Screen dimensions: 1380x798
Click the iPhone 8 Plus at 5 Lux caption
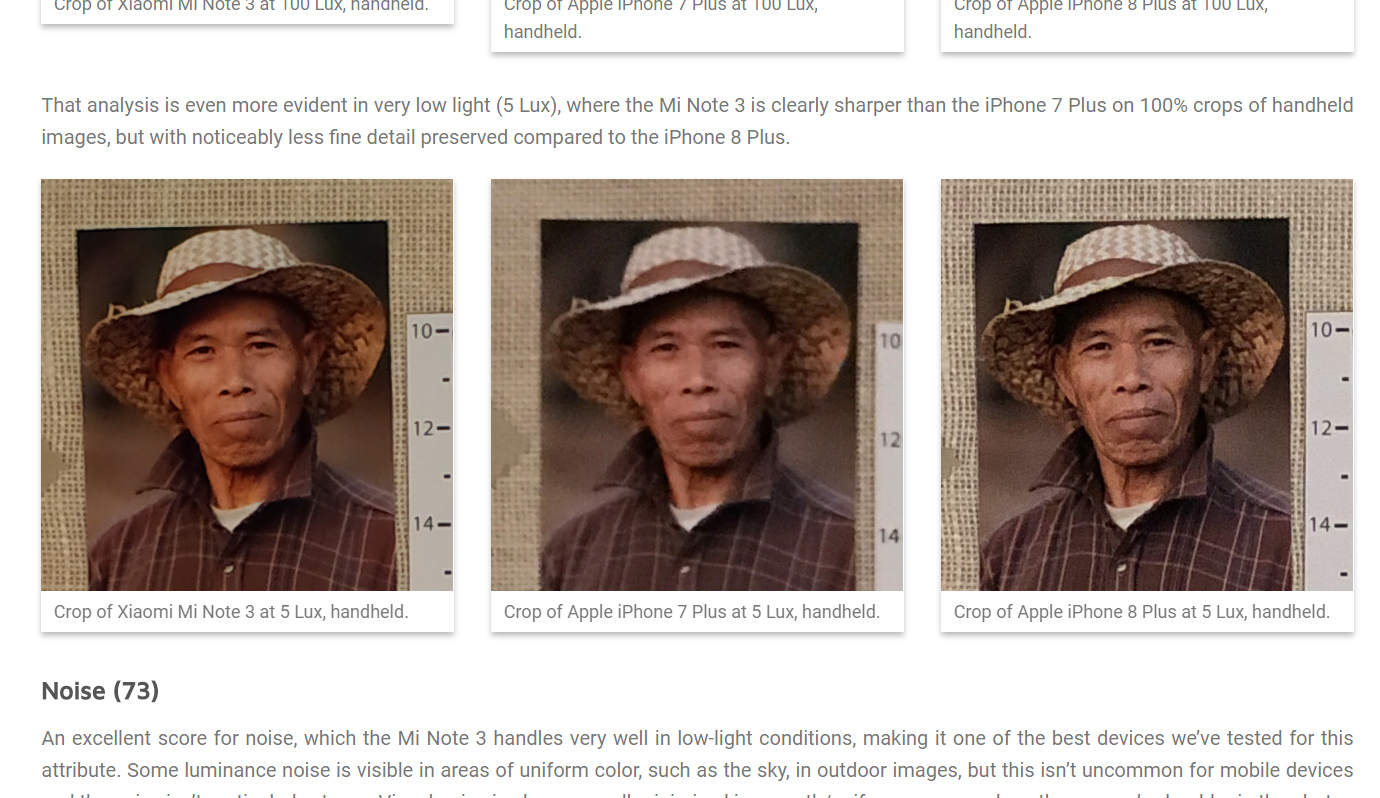pos(1142,612)
